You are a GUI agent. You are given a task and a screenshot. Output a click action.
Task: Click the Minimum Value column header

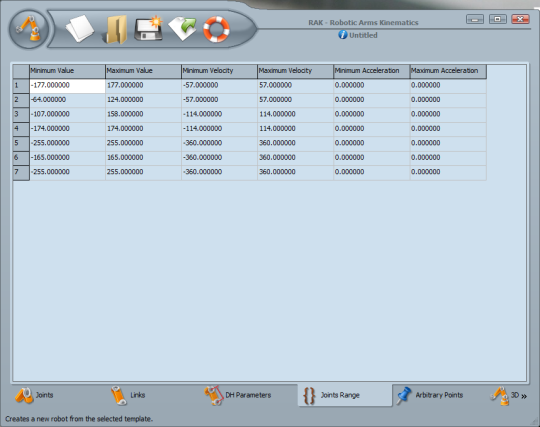67,71
